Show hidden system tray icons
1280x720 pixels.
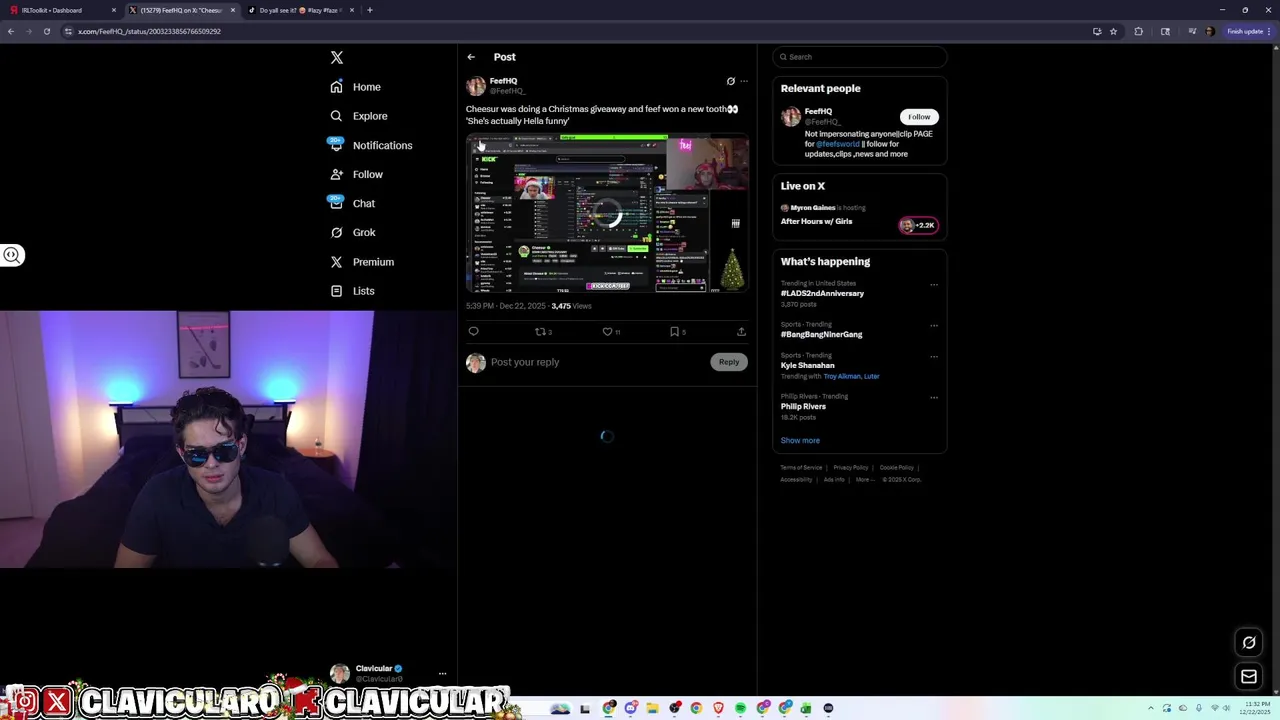1150,708
